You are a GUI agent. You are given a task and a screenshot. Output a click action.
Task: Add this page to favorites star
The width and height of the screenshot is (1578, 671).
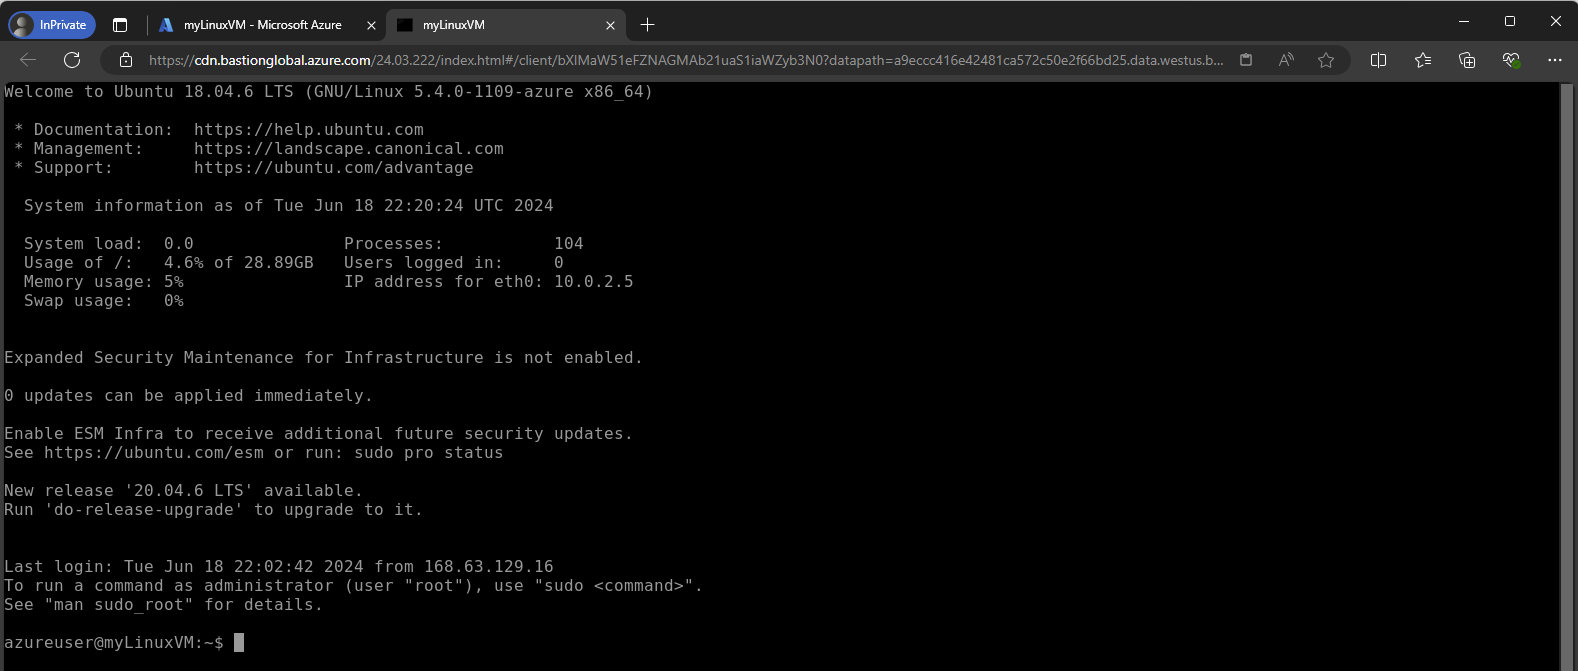(1326, 60)
